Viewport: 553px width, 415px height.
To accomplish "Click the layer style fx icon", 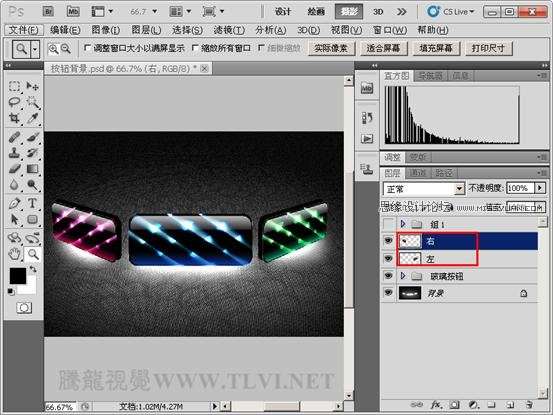I will point(436,405).
